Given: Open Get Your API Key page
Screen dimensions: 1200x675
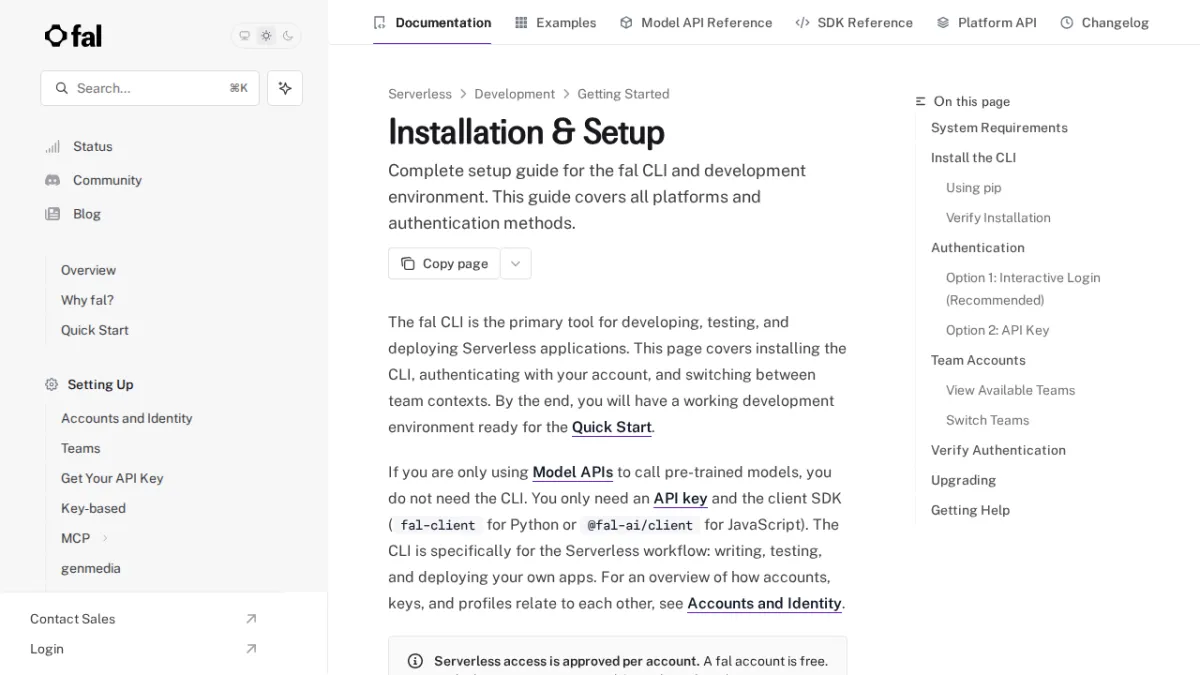Looking at the screenshot, I should [112, 478].
